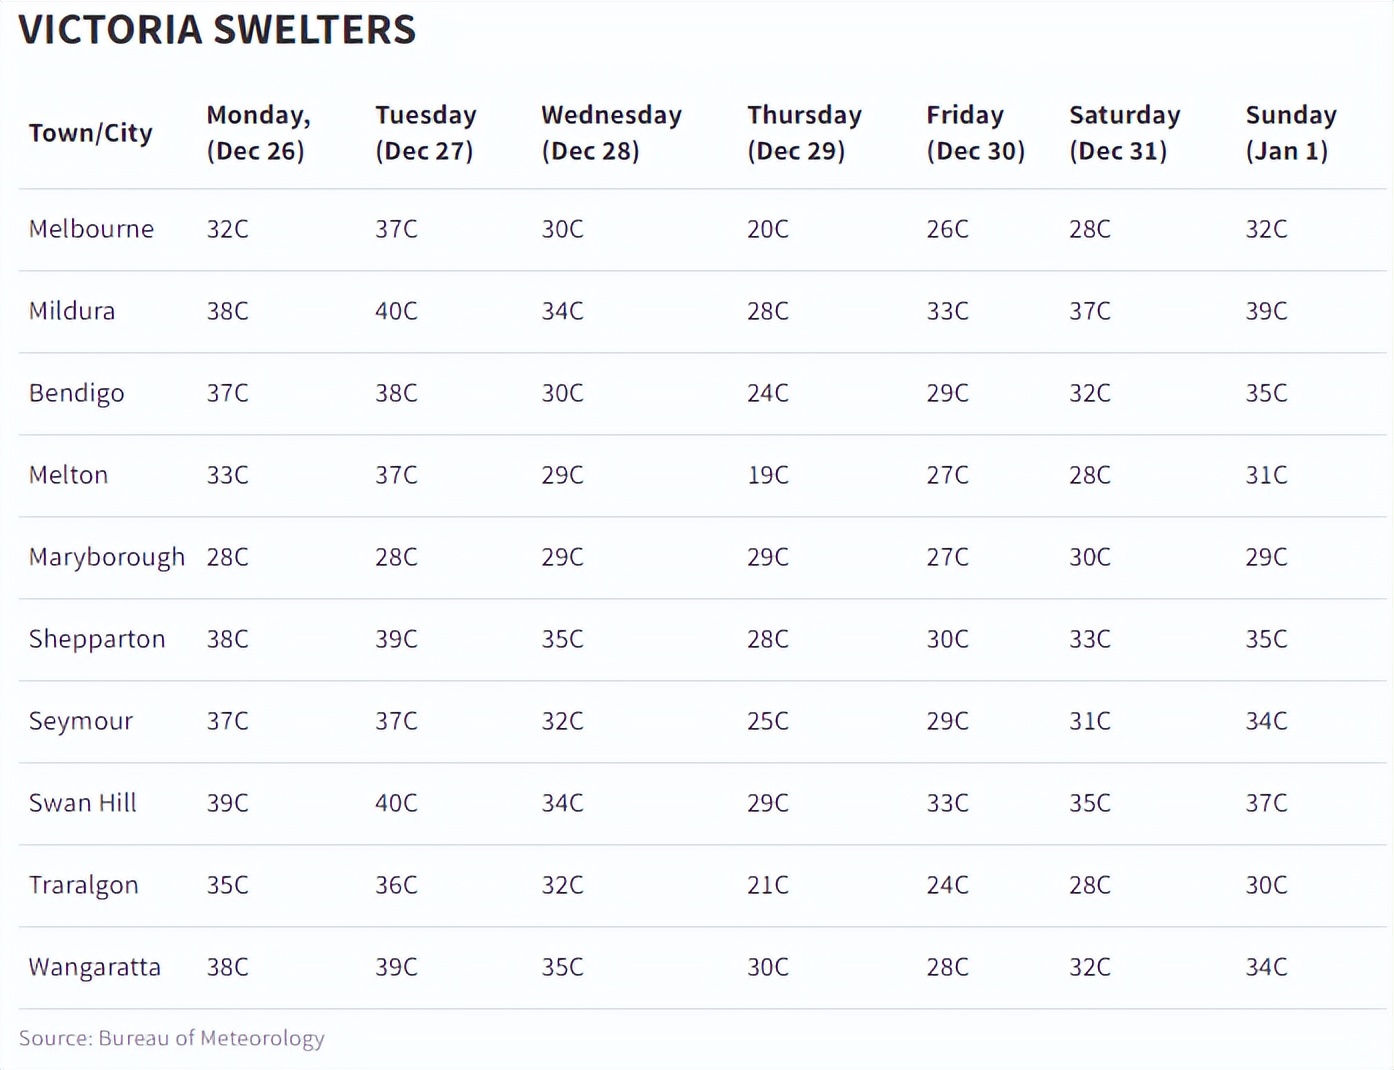Select the Sunday (Jan 1) header

1290,133
